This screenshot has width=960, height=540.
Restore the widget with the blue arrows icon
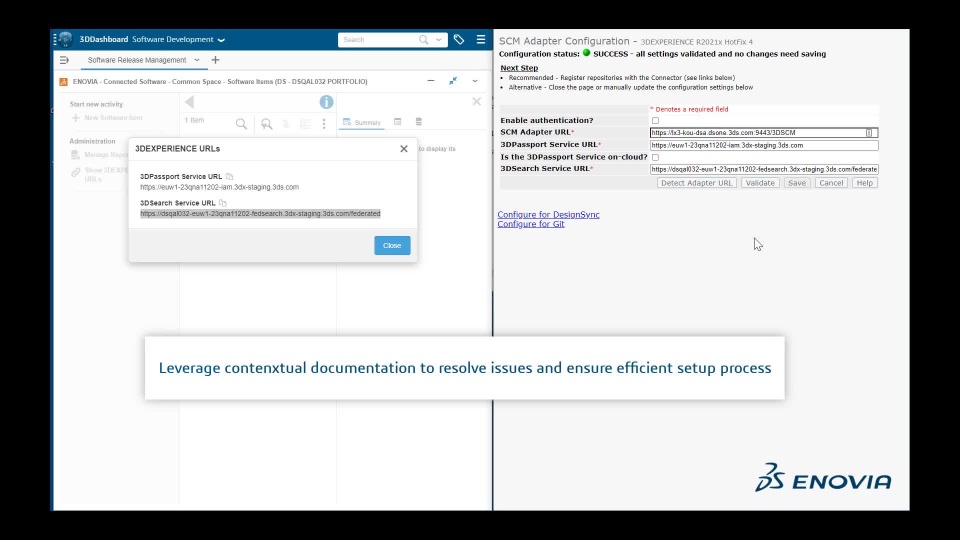click(453, 81)
